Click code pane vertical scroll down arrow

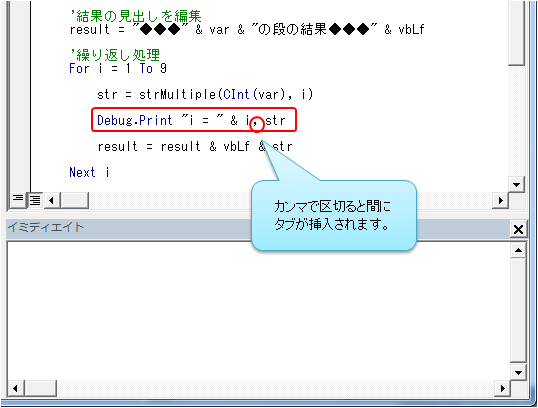516,184
